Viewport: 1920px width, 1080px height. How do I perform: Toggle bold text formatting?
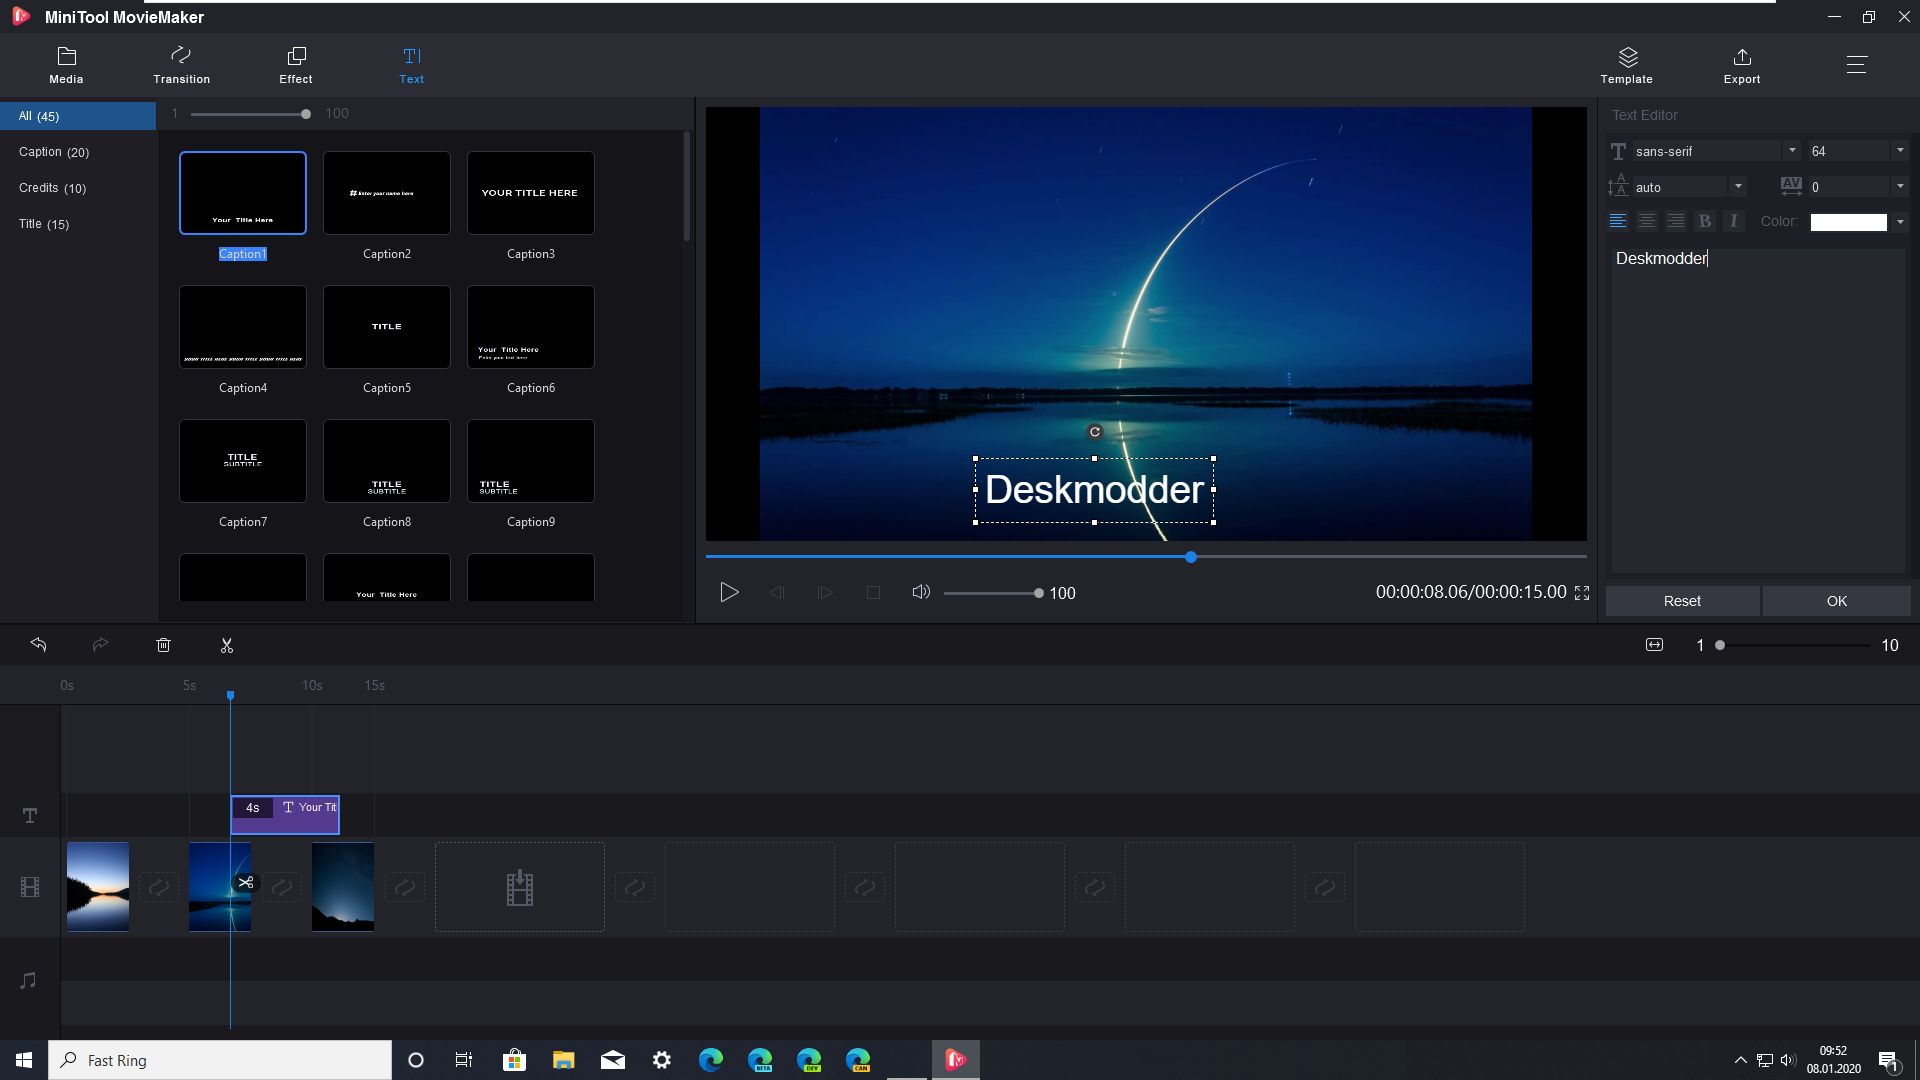click(1705, 221)
